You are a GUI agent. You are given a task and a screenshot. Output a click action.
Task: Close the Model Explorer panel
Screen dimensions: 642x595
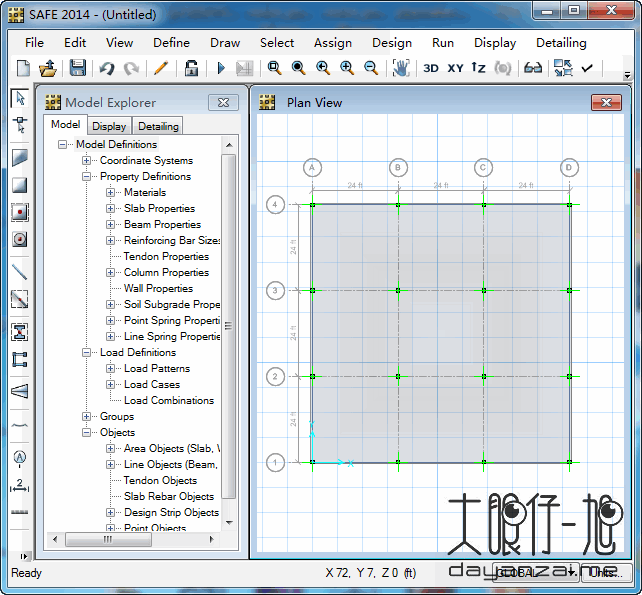coord(223,102)
